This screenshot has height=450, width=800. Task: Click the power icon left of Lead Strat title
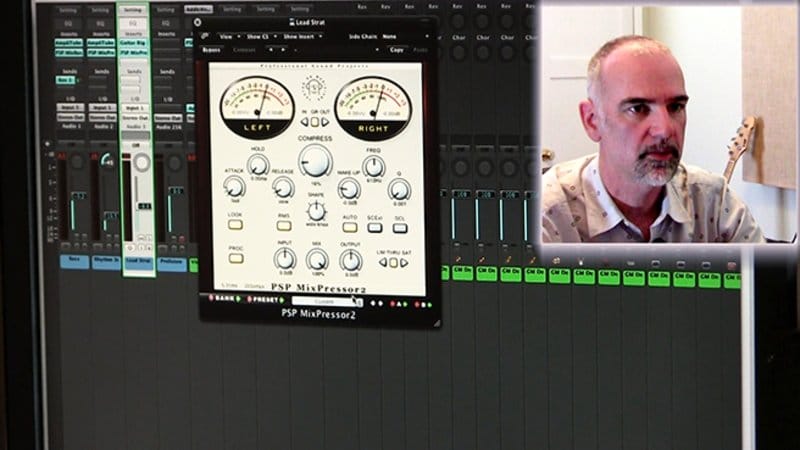pos(197,22)
